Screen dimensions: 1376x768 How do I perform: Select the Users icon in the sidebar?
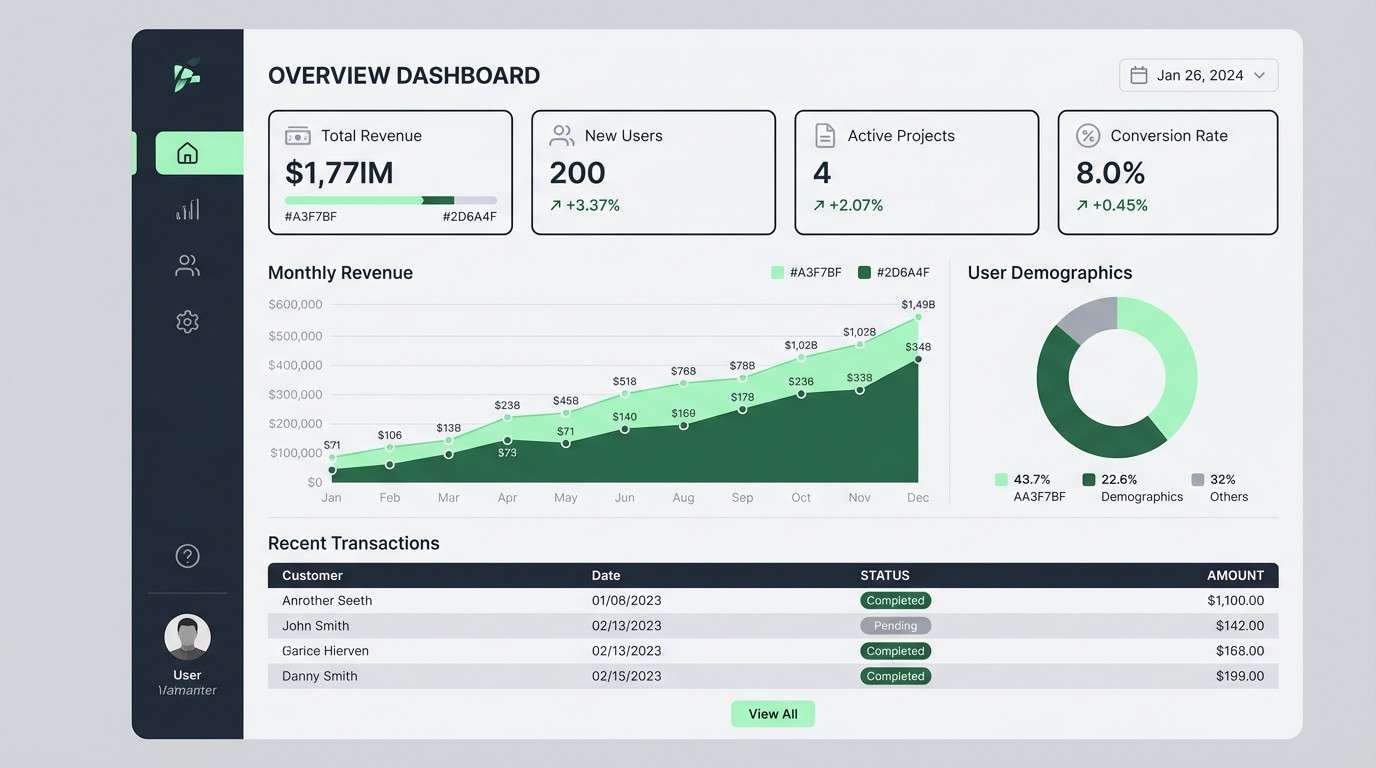[187, 264]
